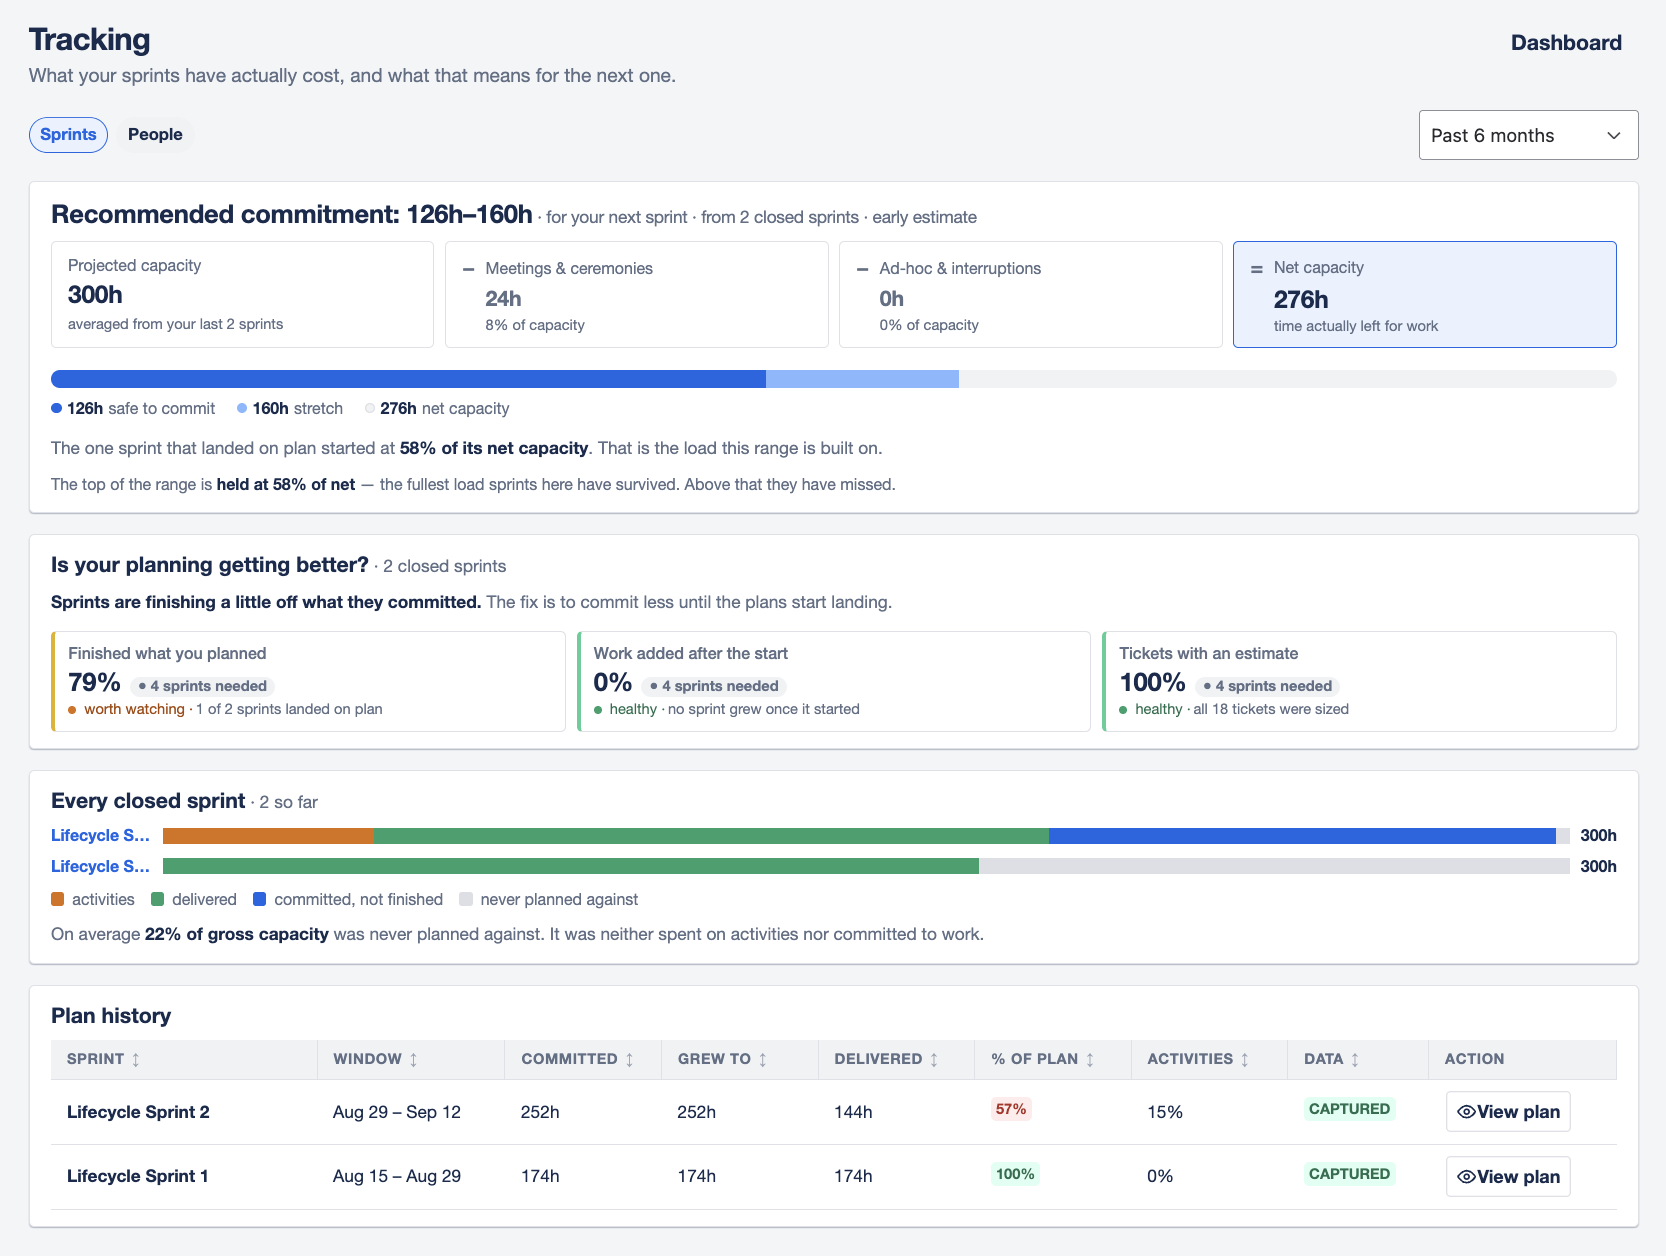Click Lifecycle Sprint 1 name in table
This screenshot has width=1666, height=1256.
[138, 1176]
